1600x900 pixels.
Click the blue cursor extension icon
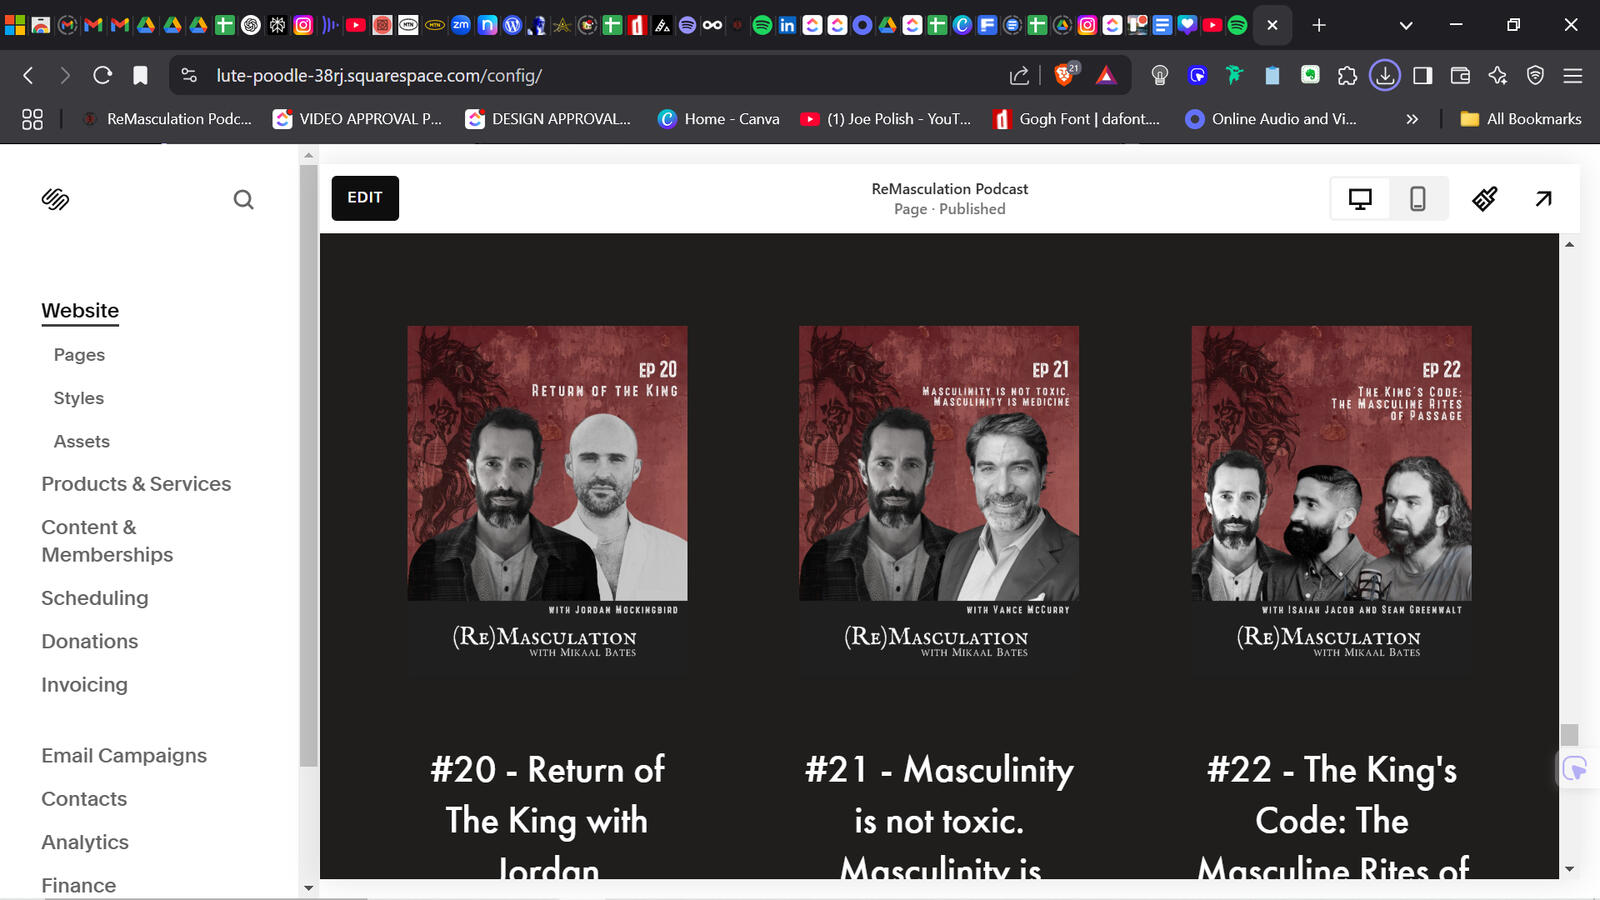1197,75
